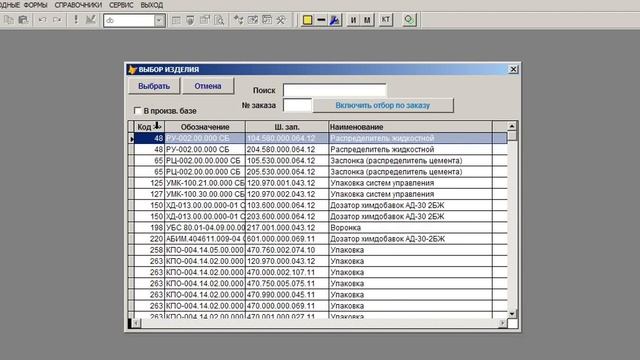Click the М toolbar button
This screenshot has width=640, height=360.
(367, 20)
